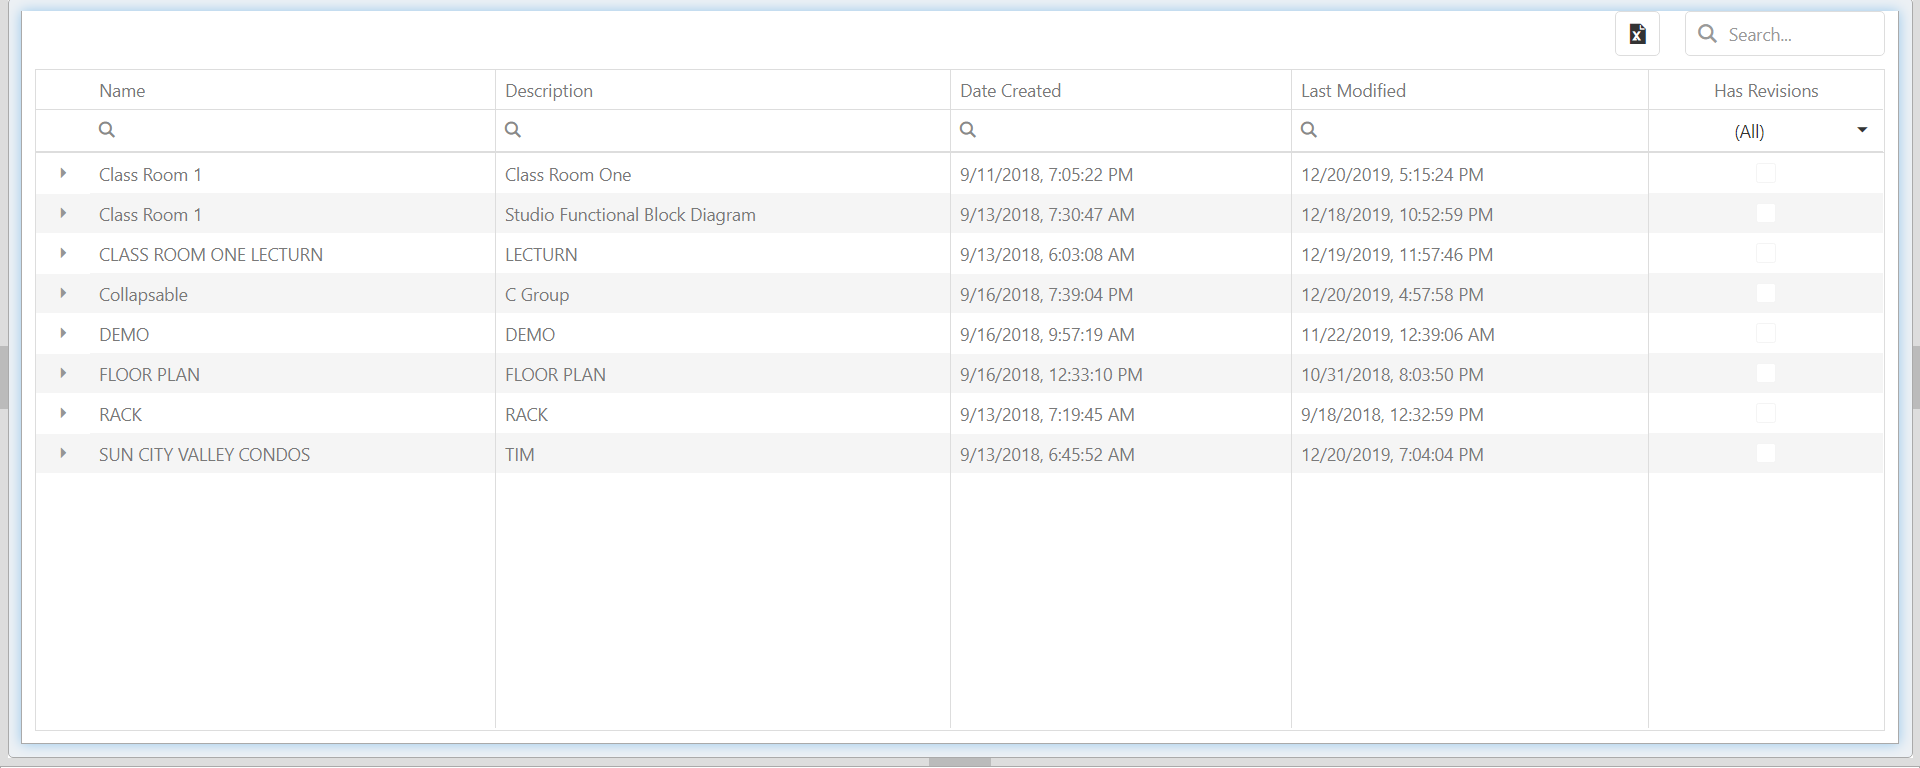Open the Has Revisions (All) filter dropdown

coord(1862,131)
